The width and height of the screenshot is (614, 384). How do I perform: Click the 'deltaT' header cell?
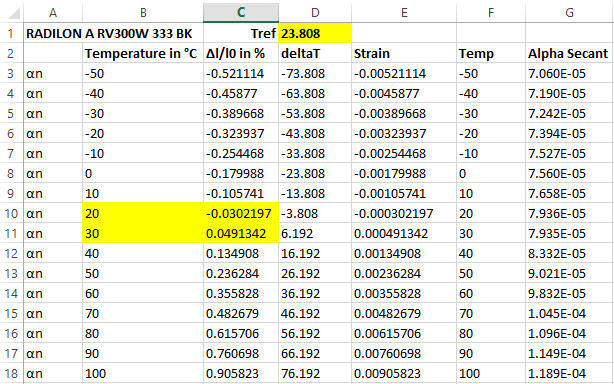point(315,53)
